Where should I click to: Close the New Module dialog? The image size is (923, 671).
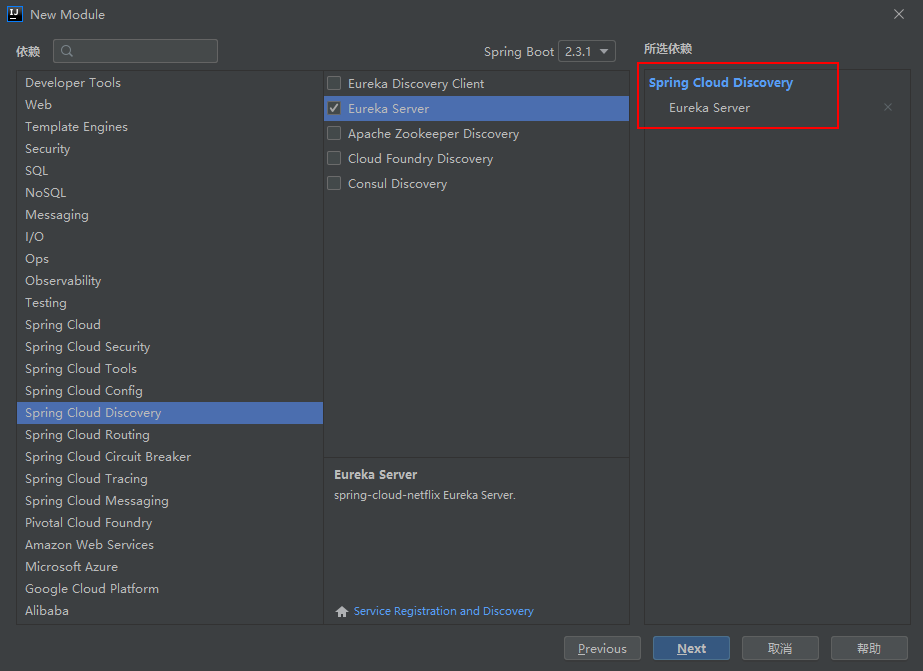pos(898,14)
